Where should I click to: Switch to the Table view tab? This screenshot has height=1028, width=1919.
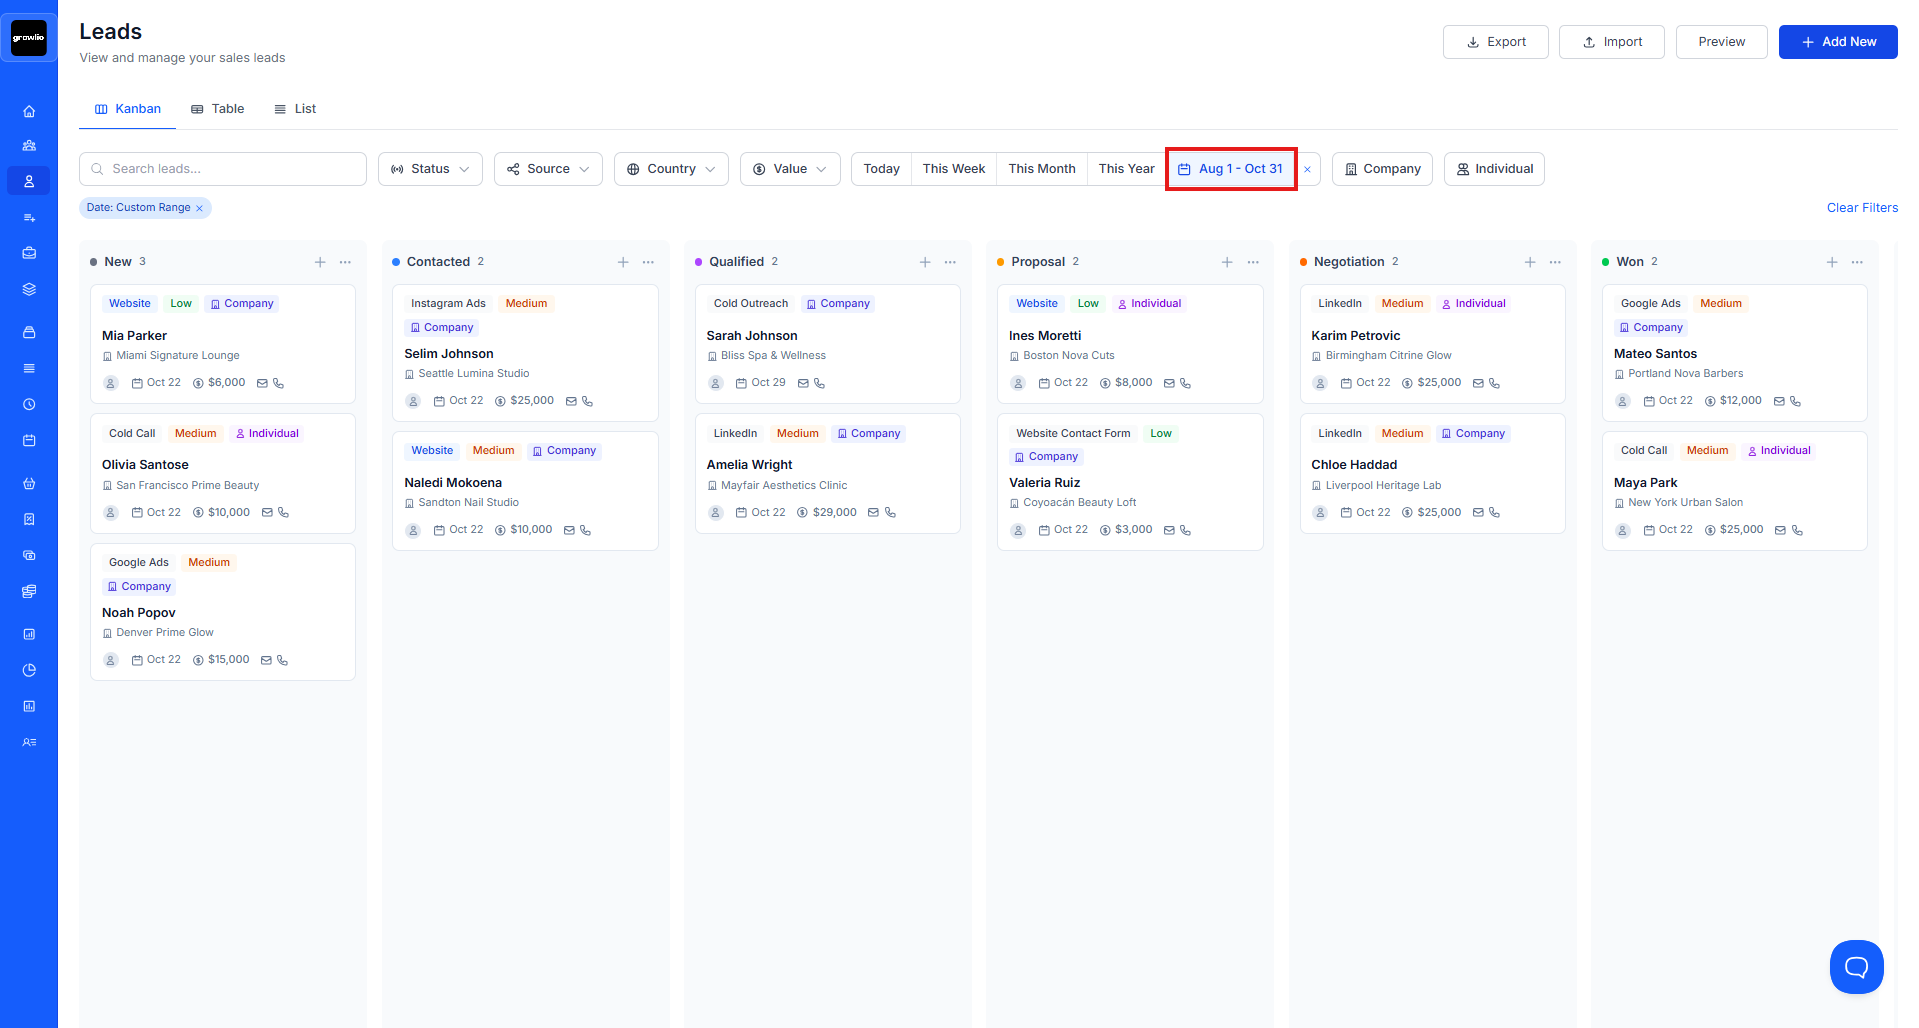pyautogui.click(x=218, y=109)
